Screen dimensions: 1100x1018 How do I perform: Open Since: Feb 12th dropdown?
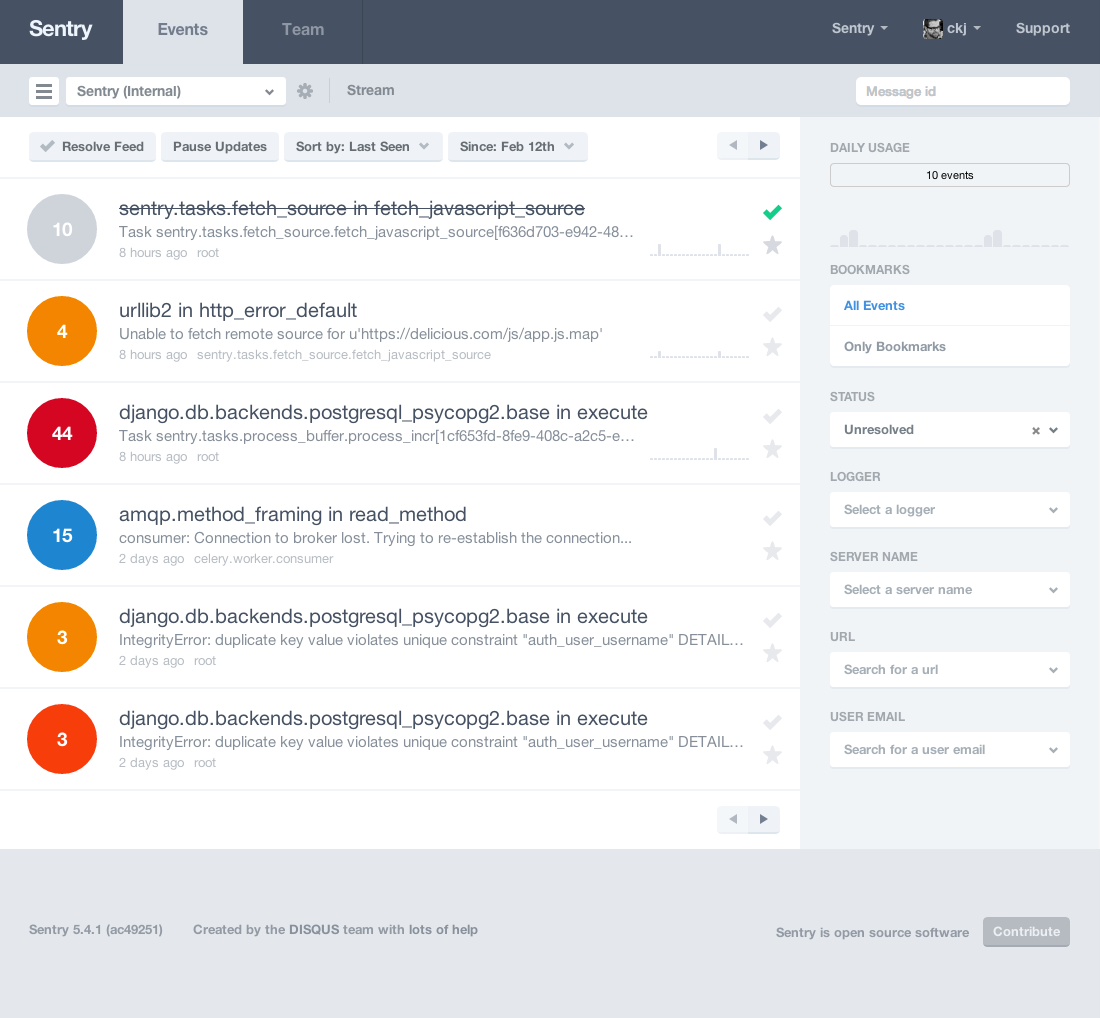click(518, 147)
